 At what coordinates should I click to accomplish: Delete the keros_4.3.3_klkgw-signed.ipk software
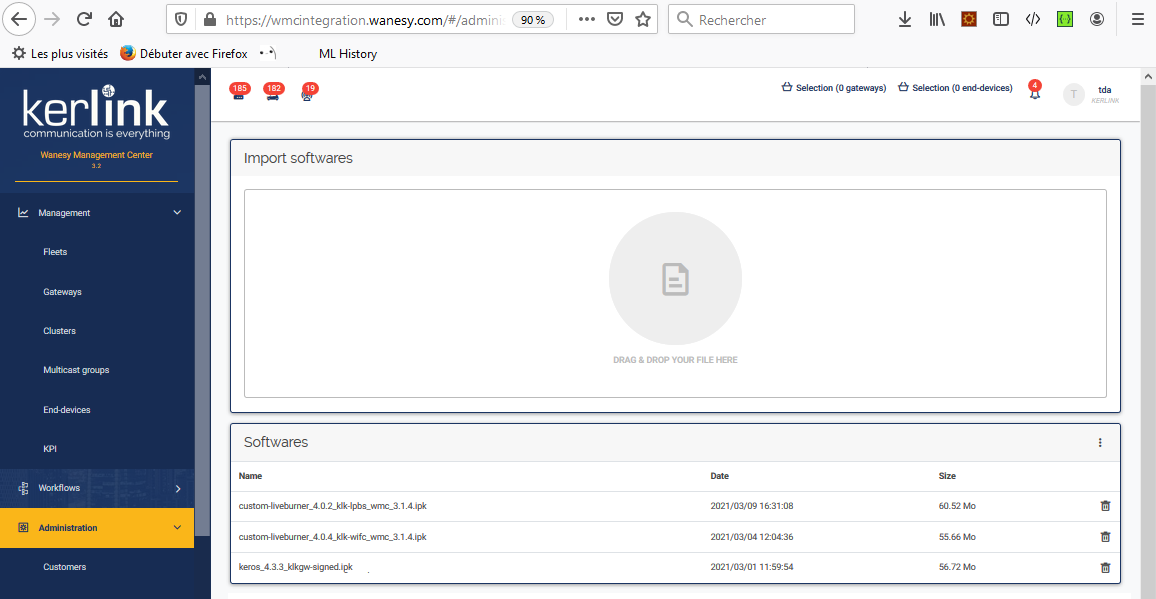tap(1105, 568)
